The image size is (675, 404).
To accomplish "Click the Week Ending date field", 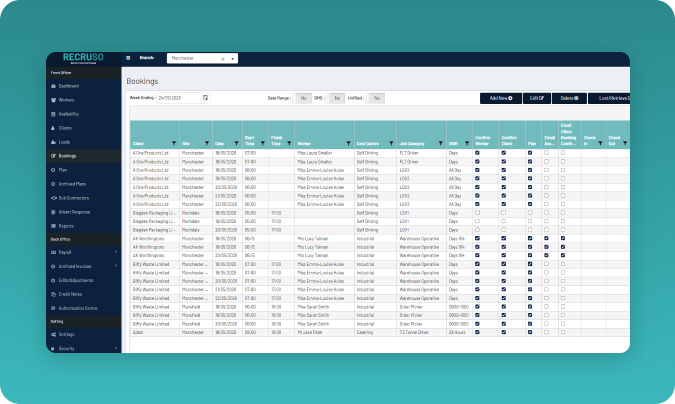I will tap(183, 98).
